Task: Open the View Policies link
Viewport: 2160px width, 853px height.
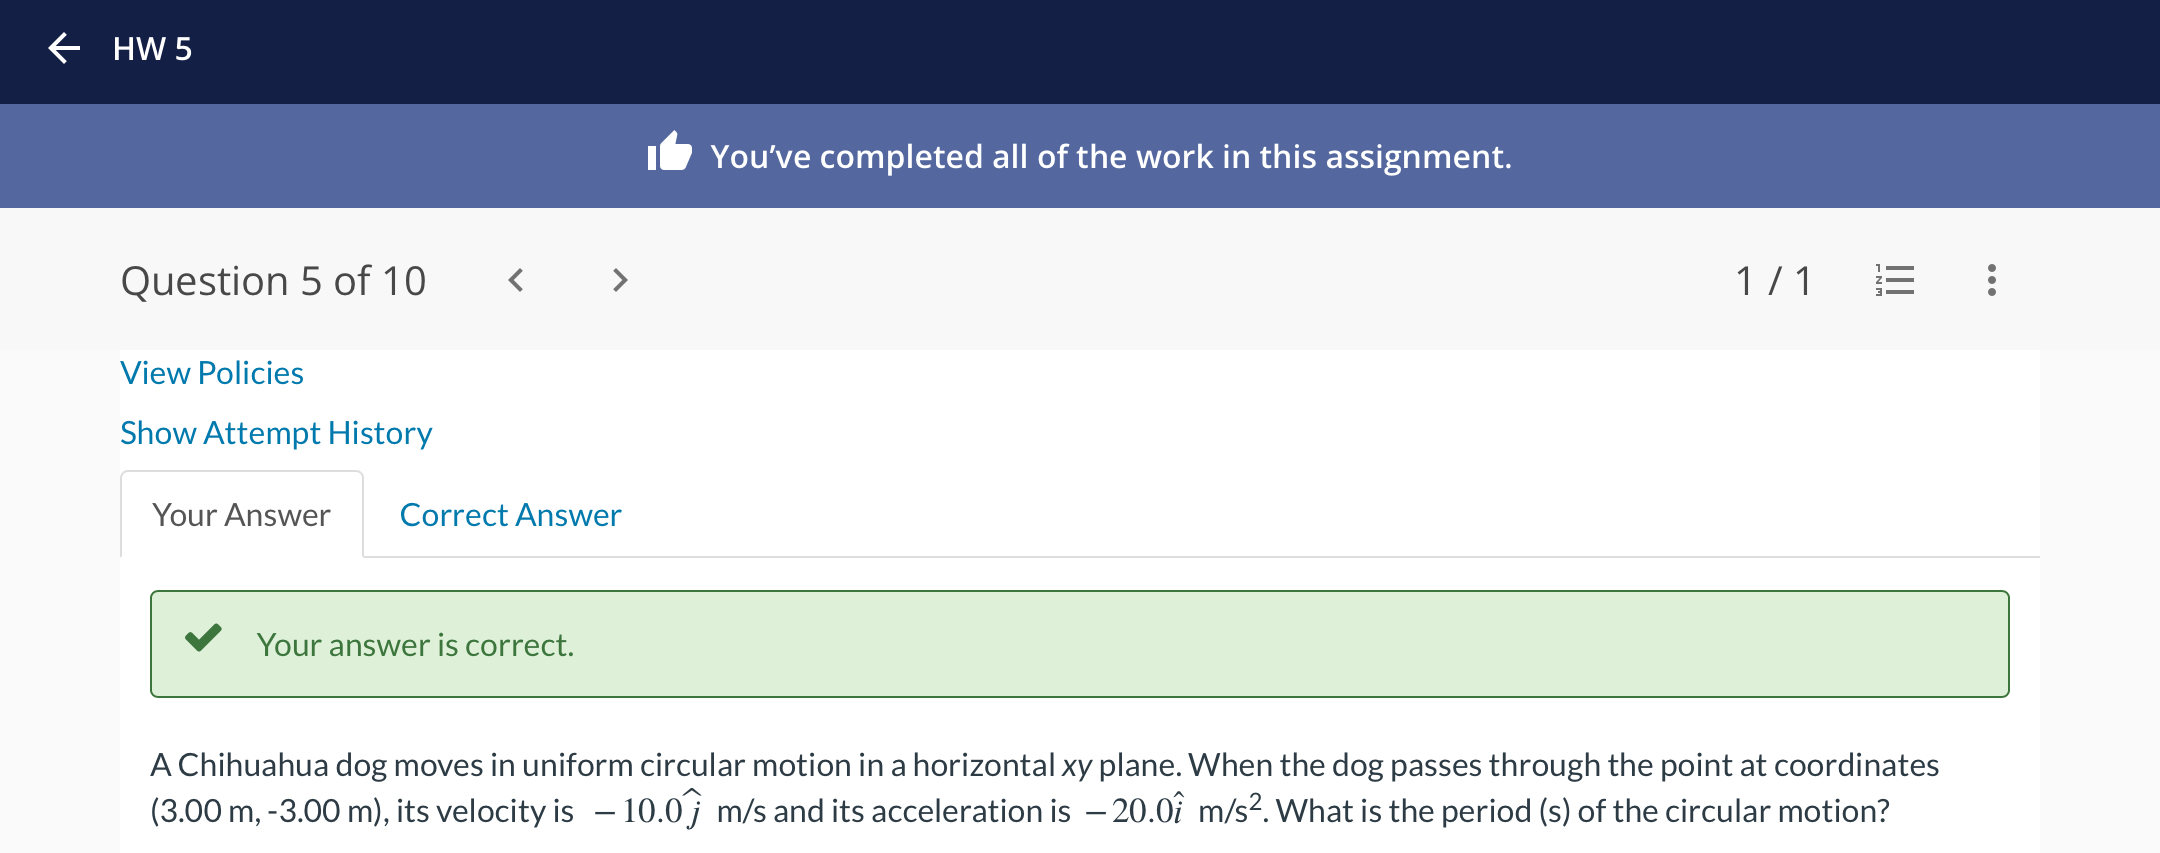Action: coord(212,373)
